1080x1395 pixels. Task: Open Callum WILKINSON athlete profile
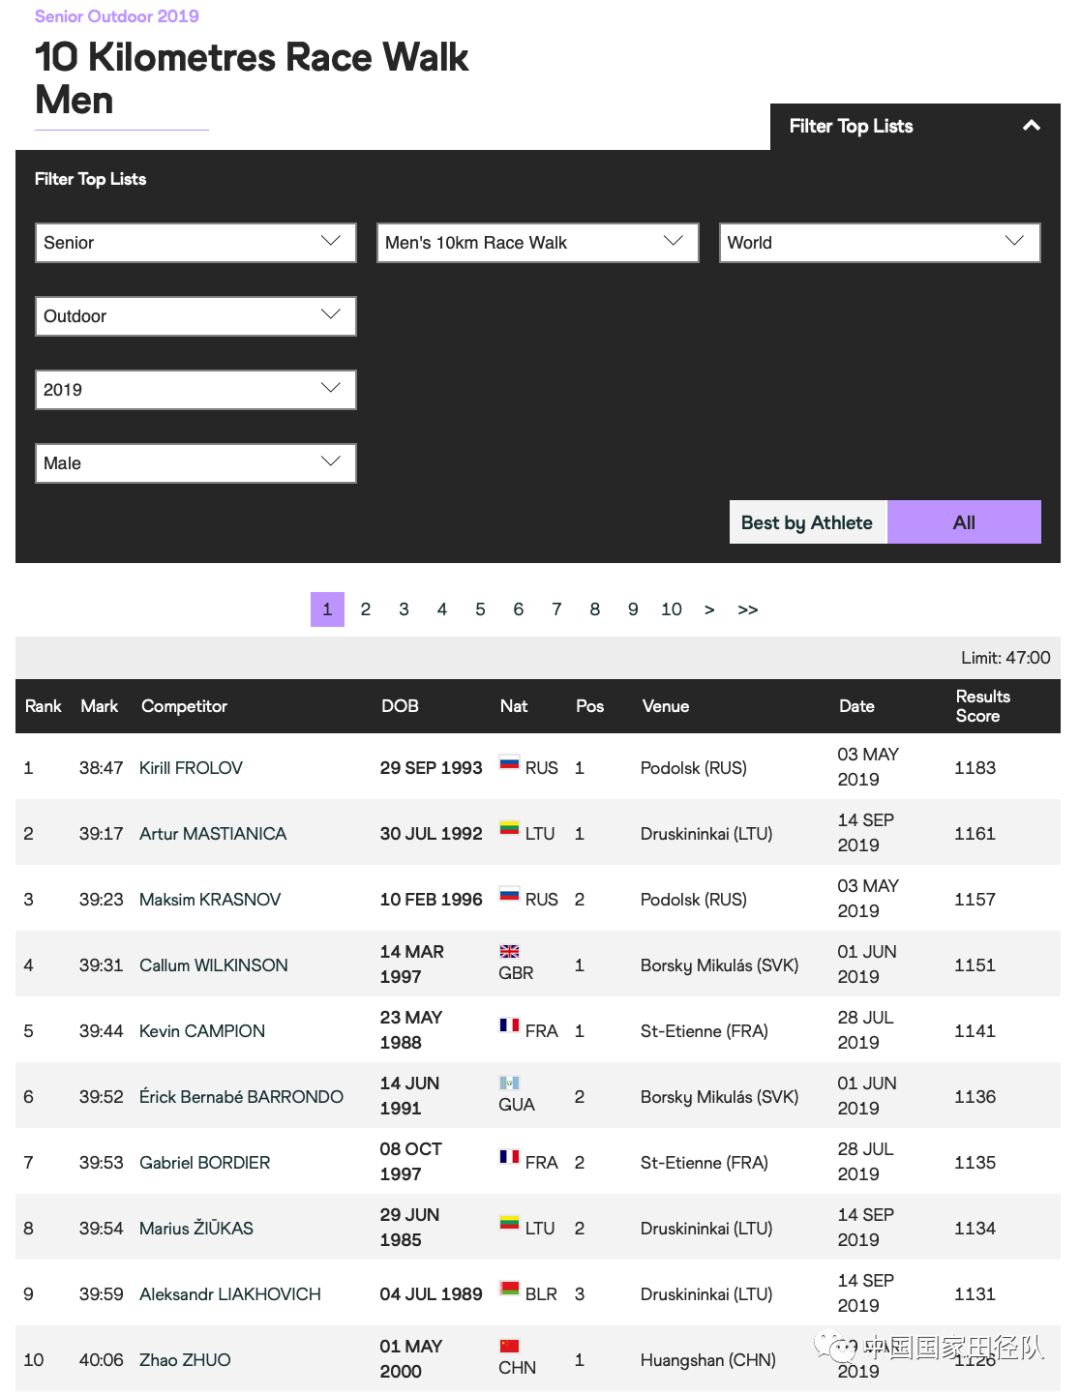pyautogui.click(x=214, y=965)
